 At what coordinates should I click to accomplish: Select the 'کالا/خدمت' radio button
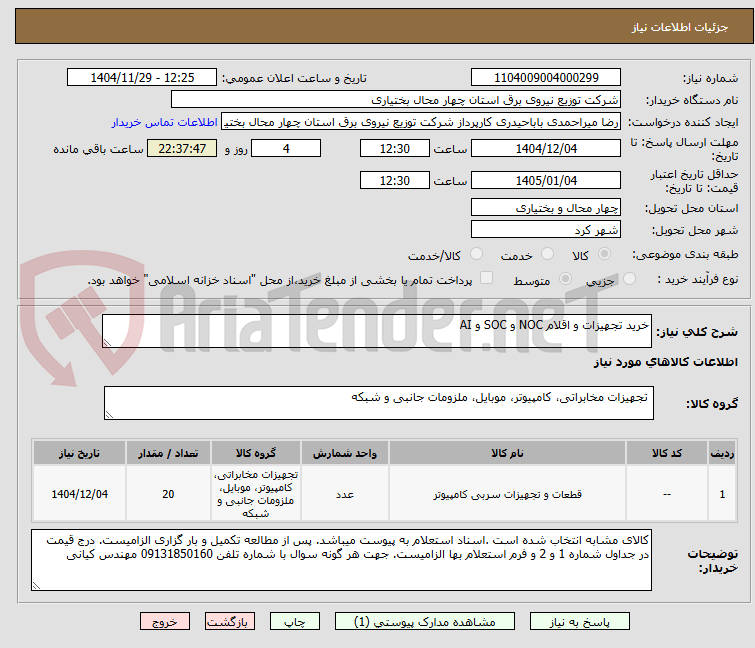pyautogui.click(x=476, y=254)
